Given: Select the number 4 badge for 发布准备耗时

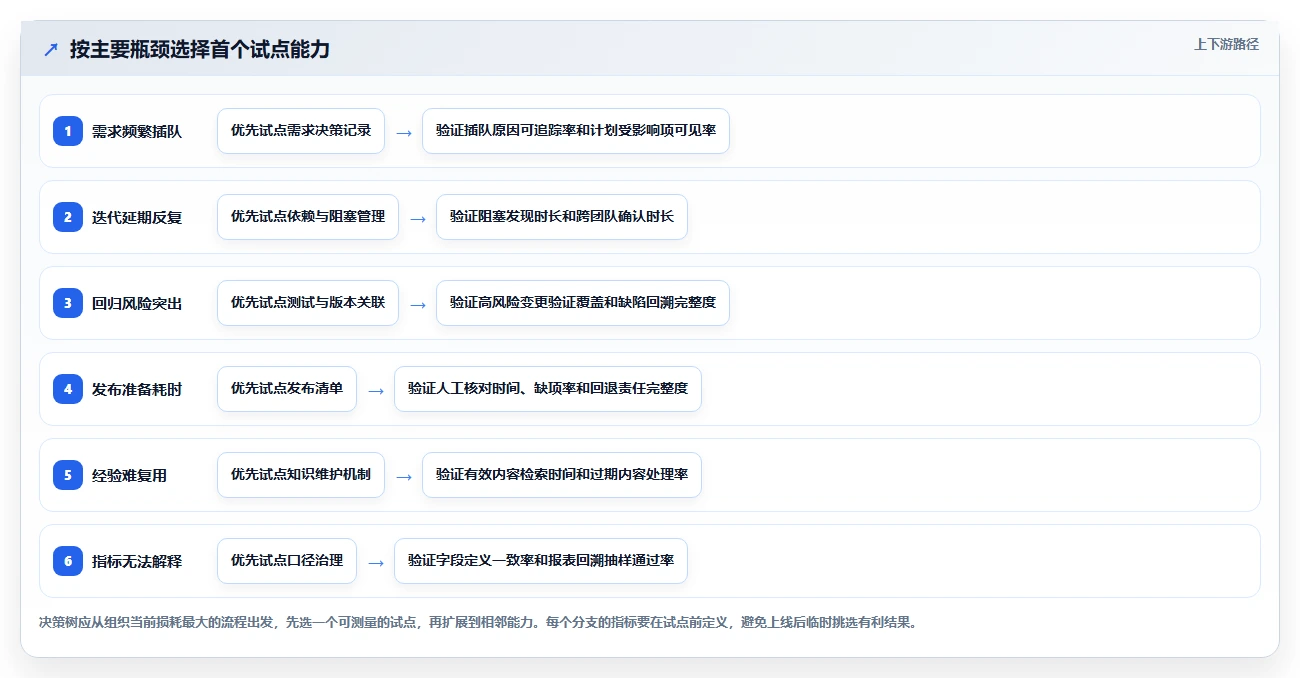Looking at the screenshot, I should 68,389.
